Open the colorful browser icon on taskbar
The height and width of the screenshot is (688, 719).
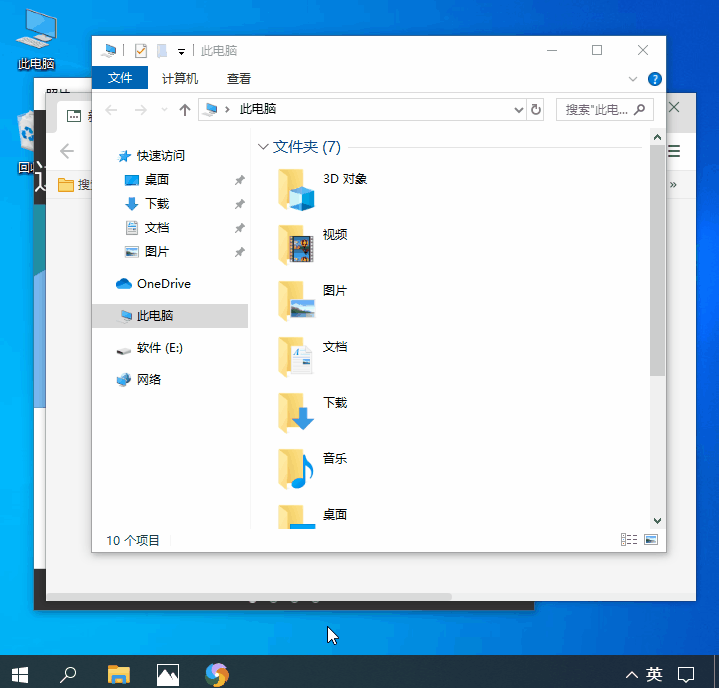217,674
